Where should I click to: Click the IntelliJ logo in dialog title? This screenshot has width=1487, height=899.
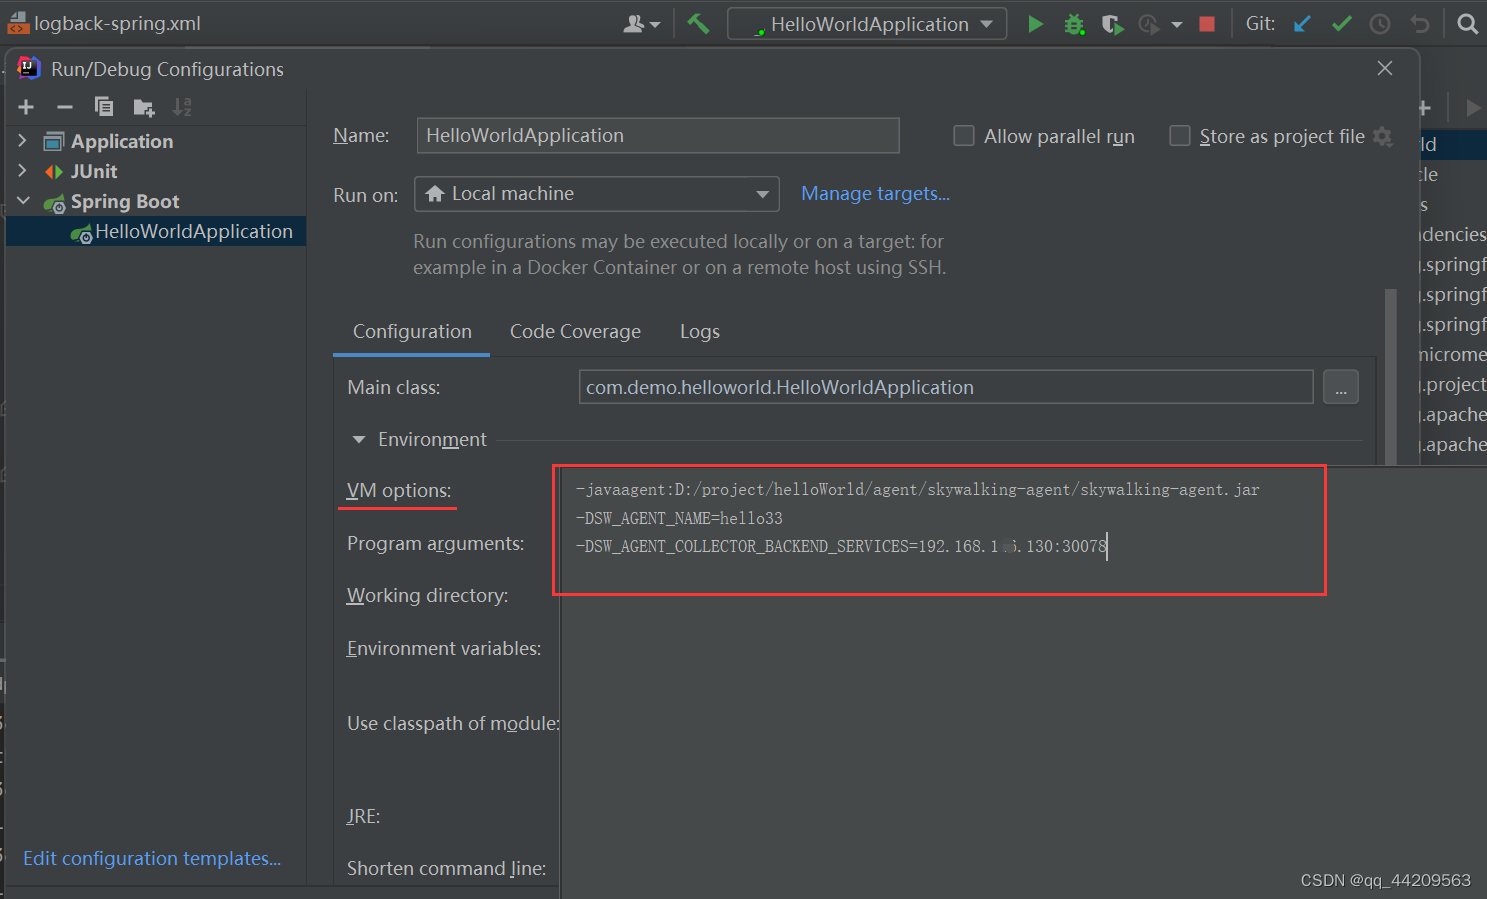point(28,68)
